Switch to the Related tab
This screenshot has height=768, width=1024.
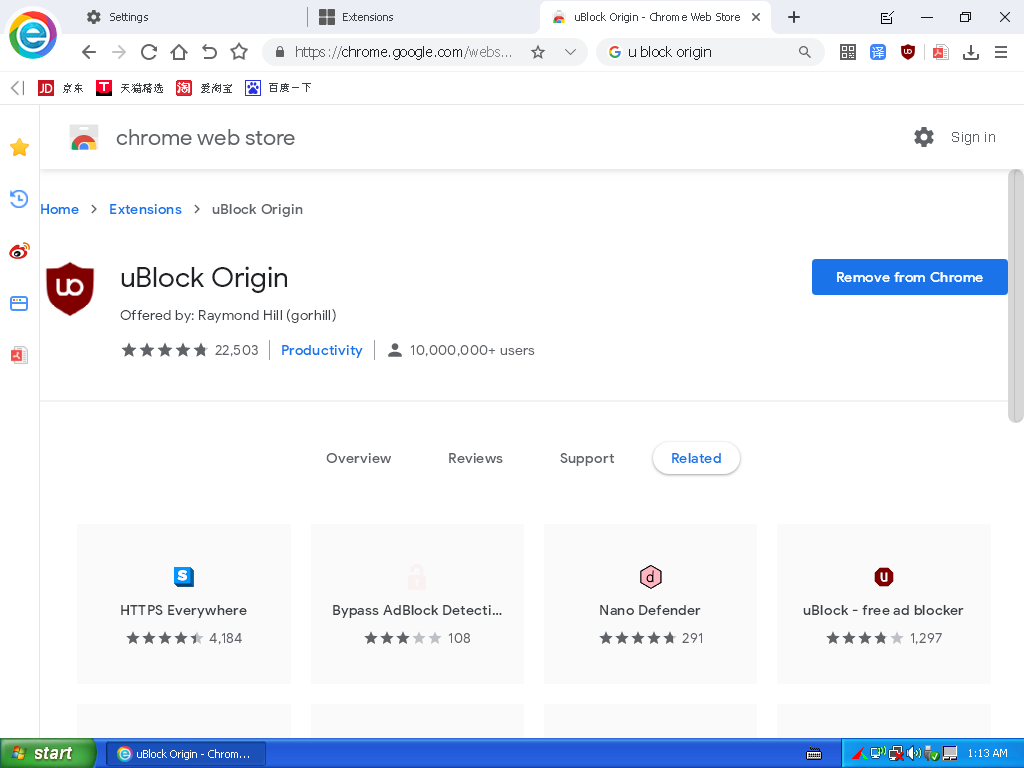pos(696,458)
